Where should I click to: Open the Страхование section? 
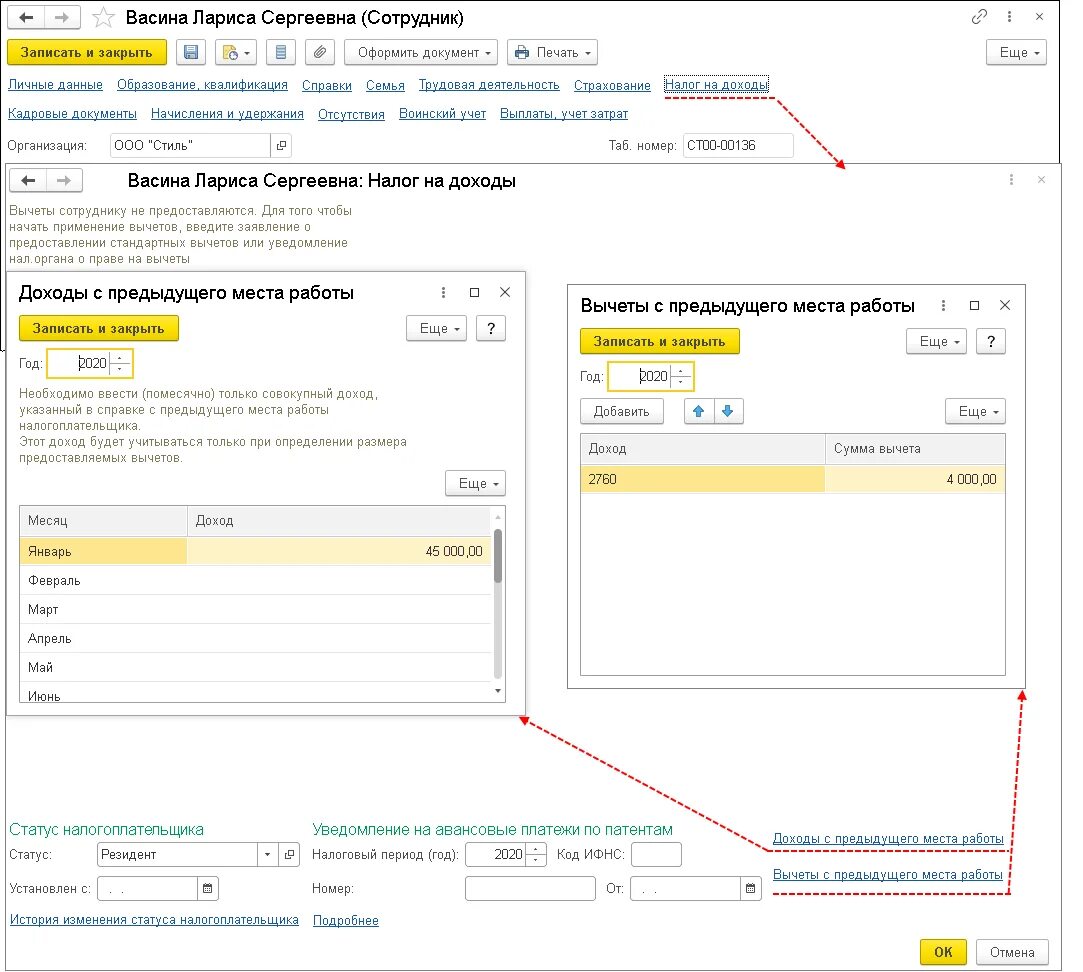pyautogui.click(x=612, y=85)
